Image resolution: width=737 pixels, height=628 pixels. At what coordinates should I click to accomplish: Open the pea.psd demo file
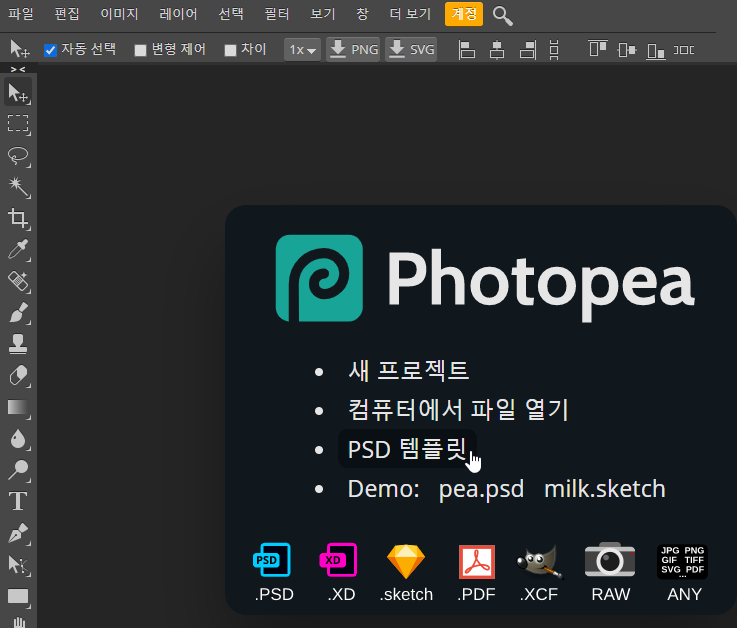(481, 489)
